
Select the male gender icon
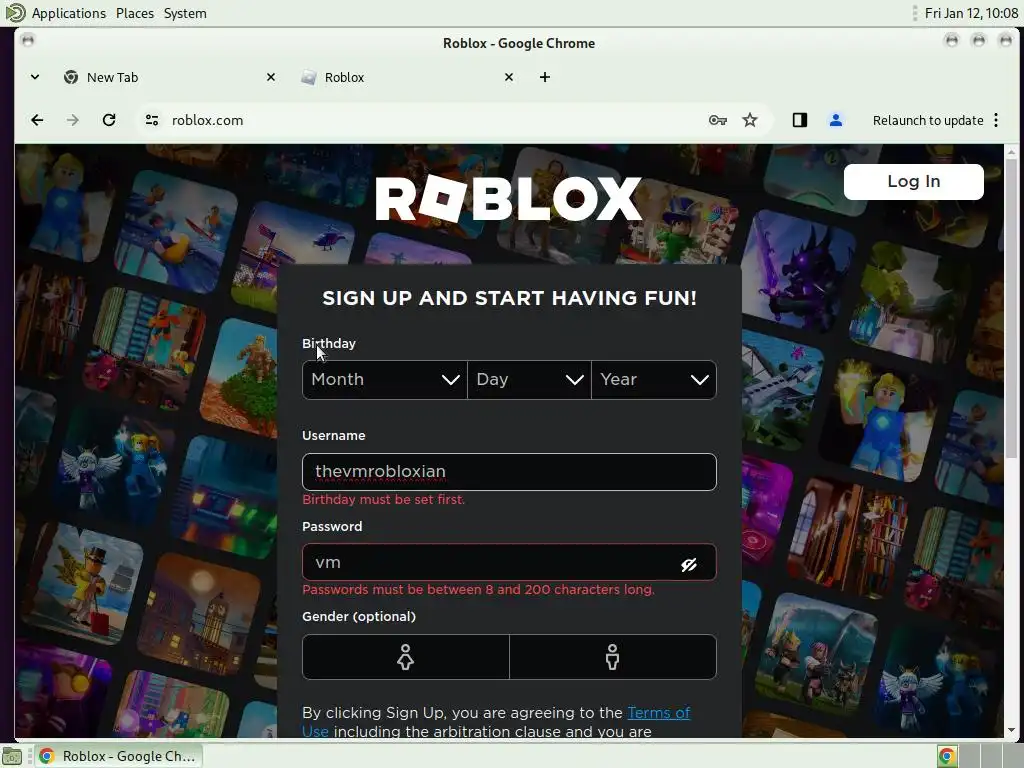[x=613, y=657]
